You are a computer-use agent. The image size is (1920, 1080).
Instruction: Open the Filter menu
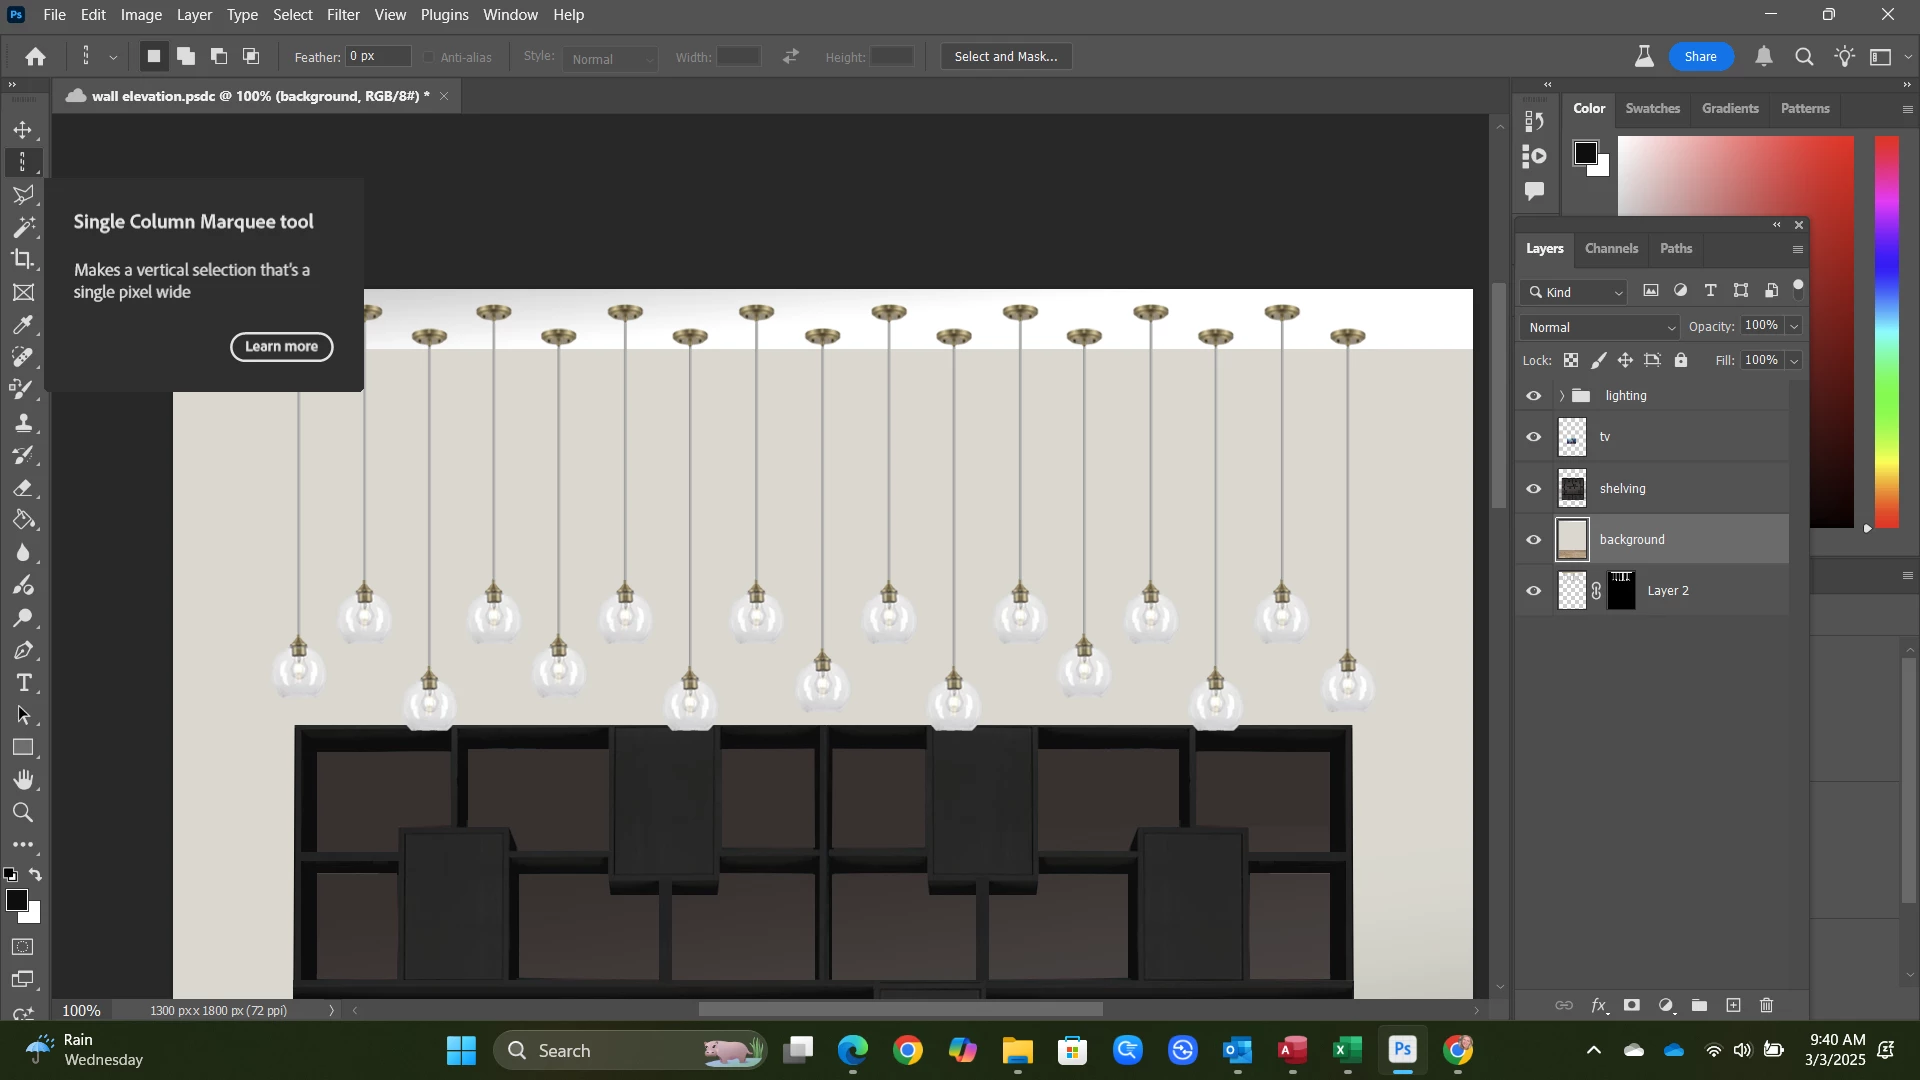[x=343, y=15]
